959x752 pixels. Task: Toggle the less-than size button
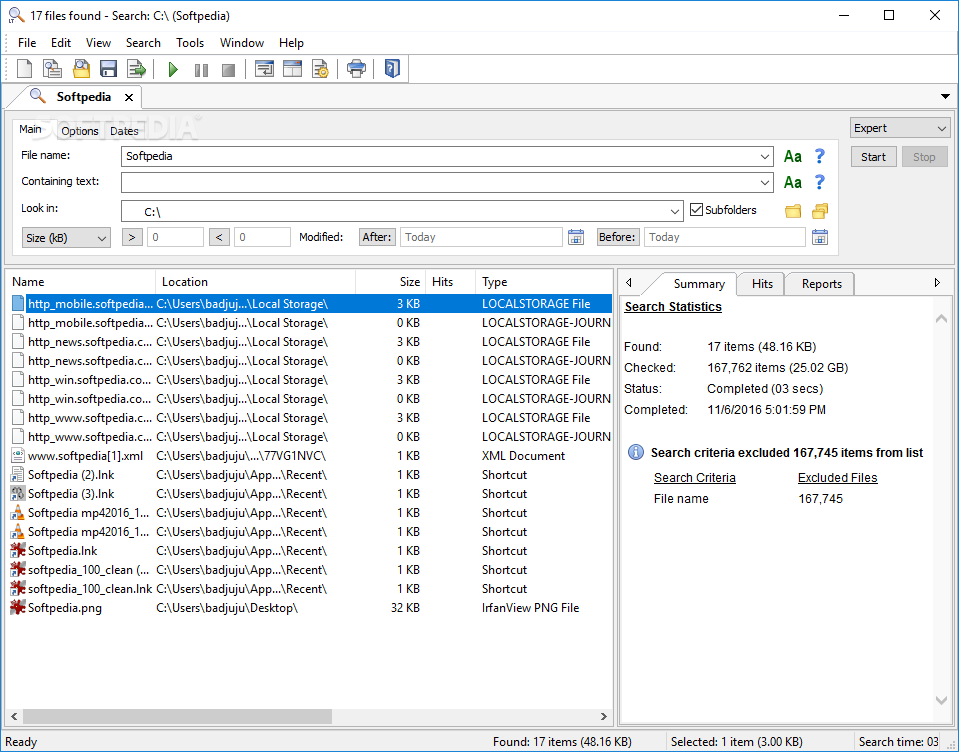[x=219, y=237]
